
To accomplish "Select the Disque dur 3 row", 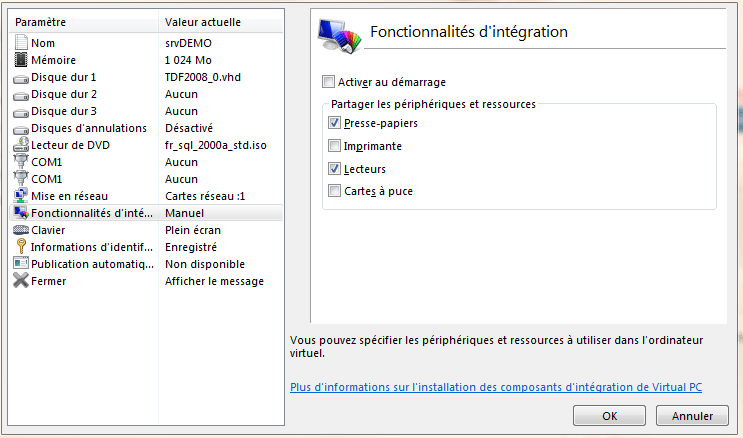I will click(146, 111).
